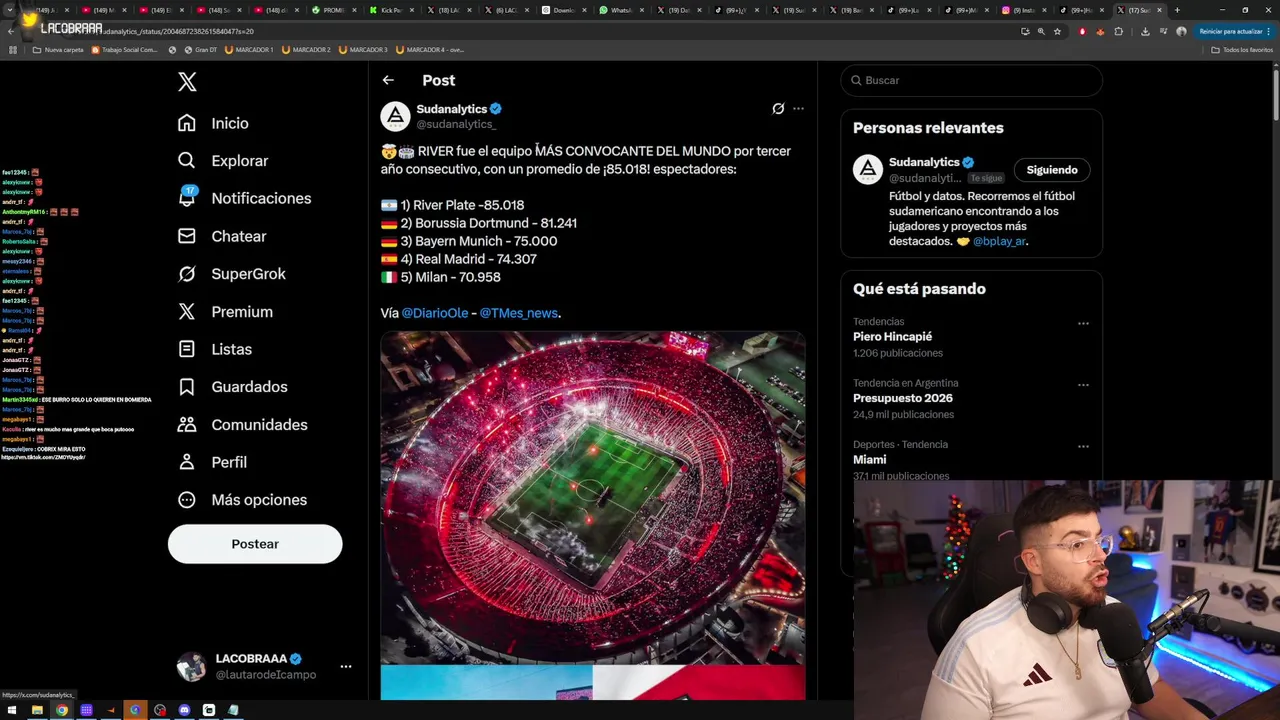The width and height of the screenshot is (1280, 720).
Task: Open Guardados bookmarks
Action: (x=232, y=387)
